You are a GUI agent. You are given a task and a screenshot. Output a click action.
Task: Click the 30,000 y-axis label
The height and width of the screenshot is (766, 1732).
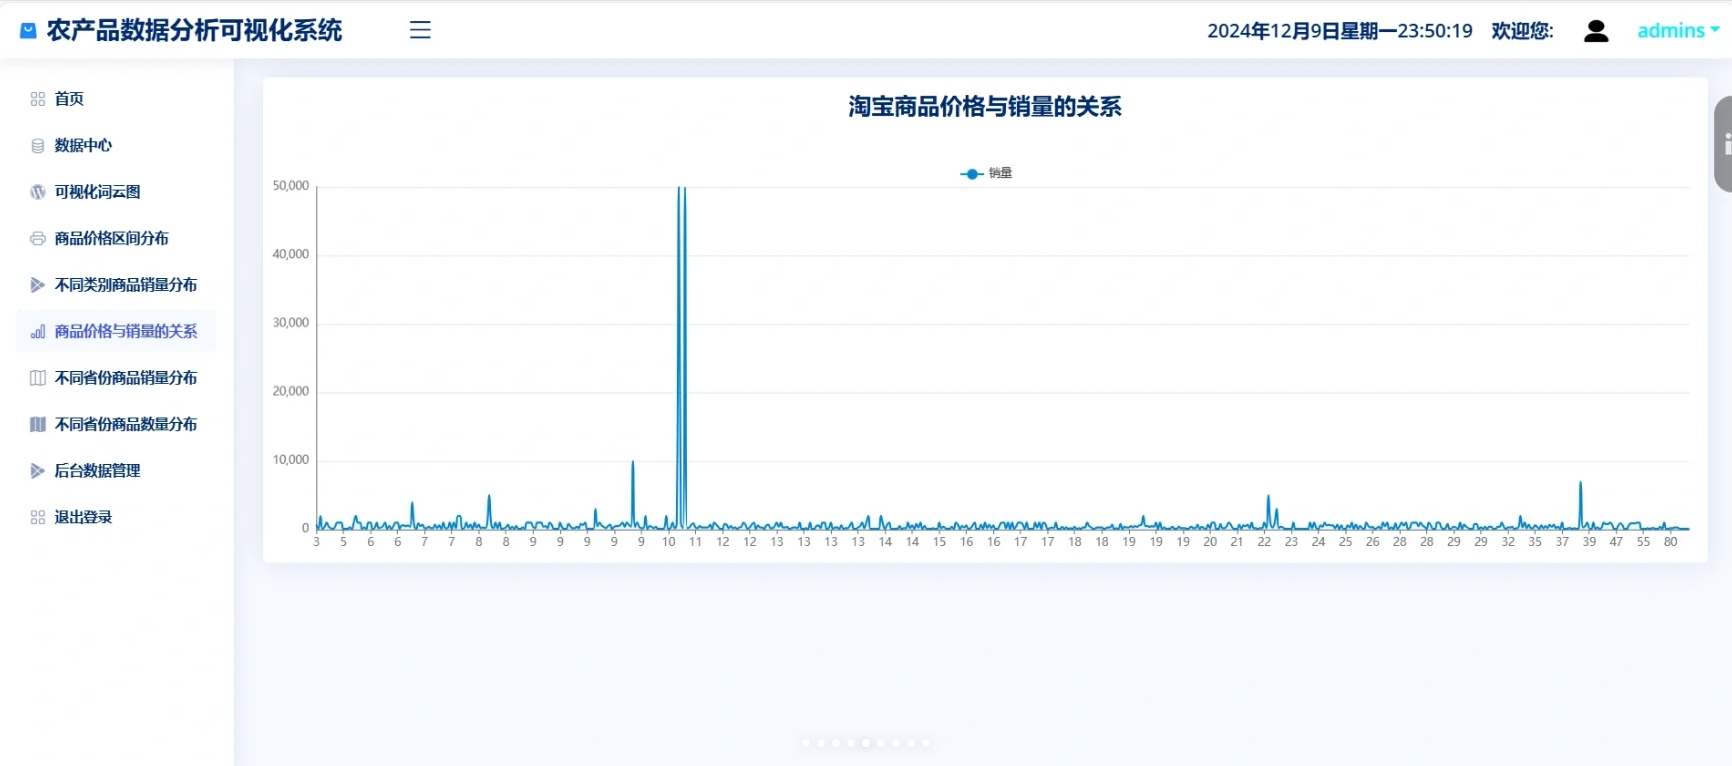(291, 323)
